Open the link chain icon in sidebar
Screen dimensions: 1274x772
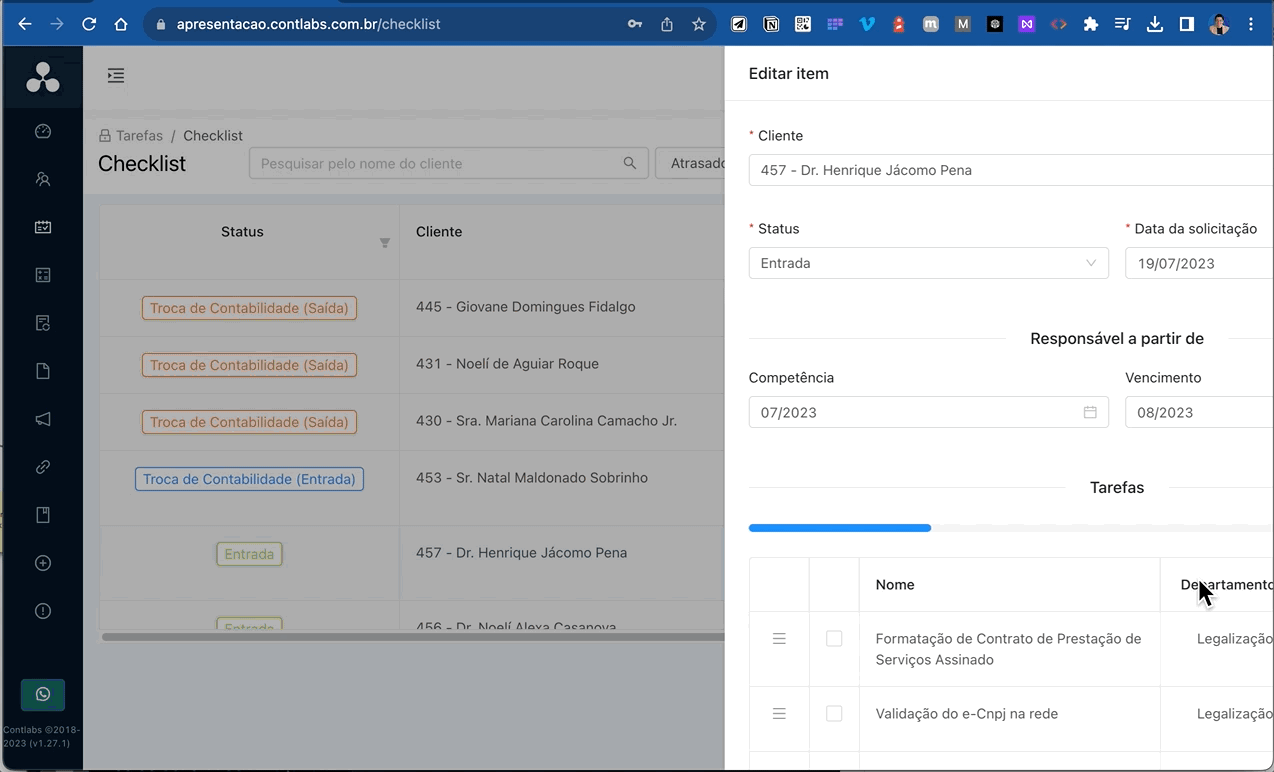[43, 467]
